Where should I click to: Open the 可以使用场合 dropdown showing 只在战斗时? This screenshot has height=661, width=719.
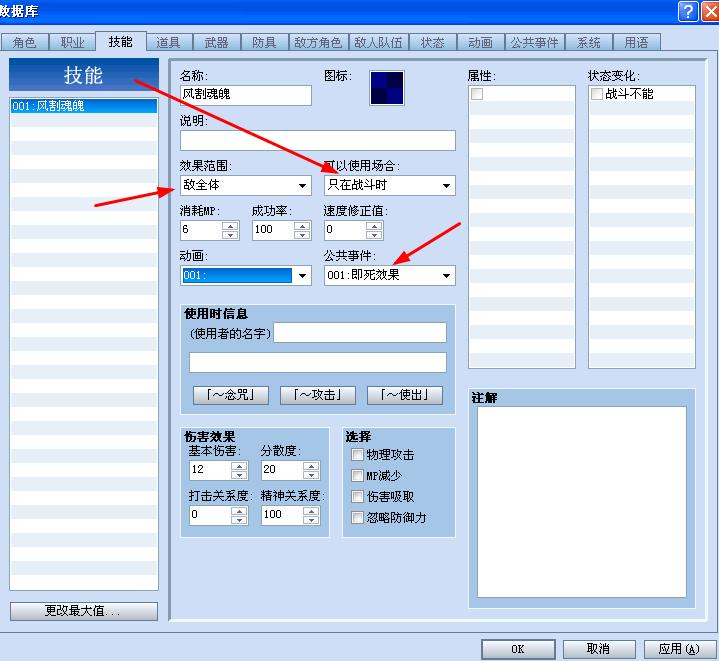point(389,185)
